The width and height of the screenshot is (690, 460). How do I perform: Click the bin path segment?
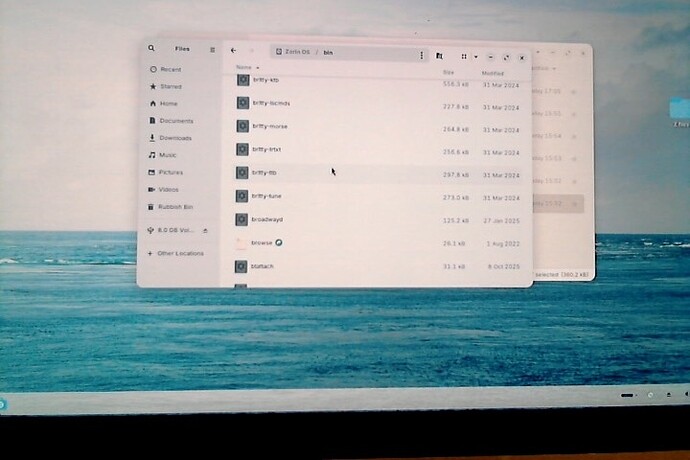tap(328, 52)
